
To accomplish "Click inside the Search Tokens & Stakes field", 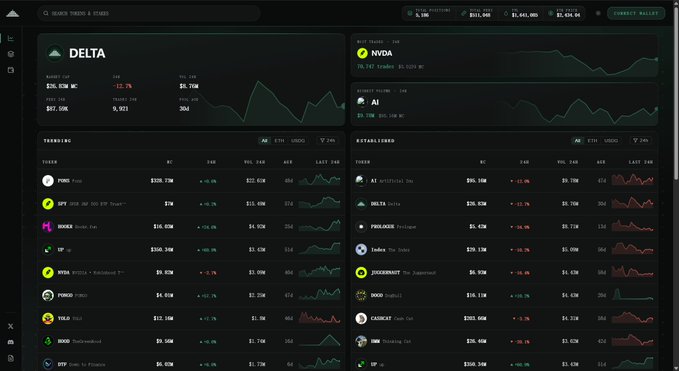I will (149, 13).
